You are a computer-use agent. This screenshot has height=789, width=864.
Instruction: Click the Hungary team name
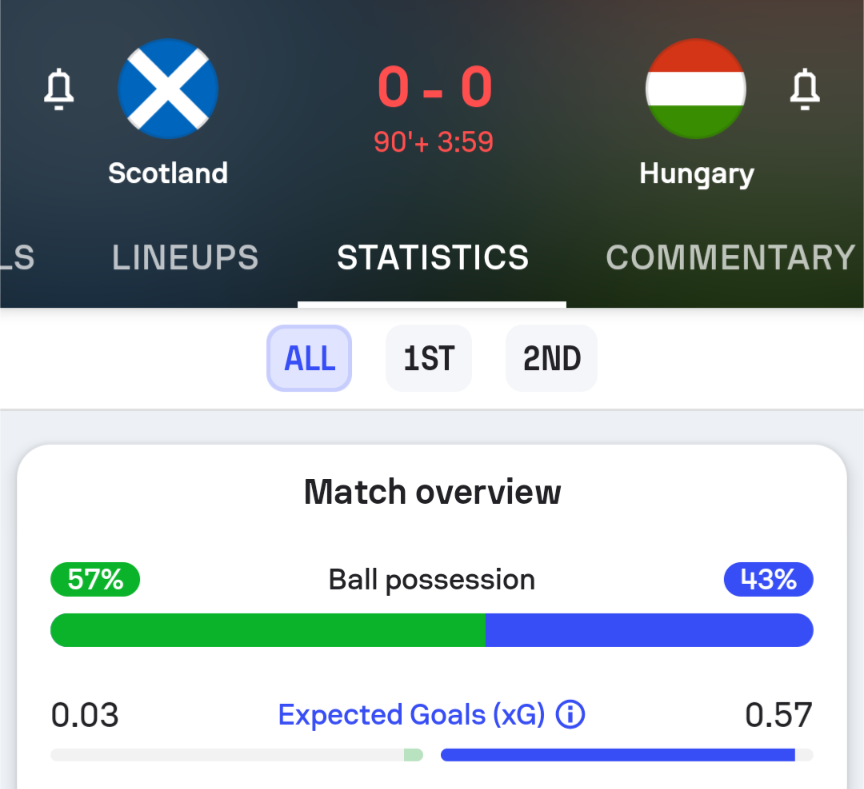click(696, 174)
